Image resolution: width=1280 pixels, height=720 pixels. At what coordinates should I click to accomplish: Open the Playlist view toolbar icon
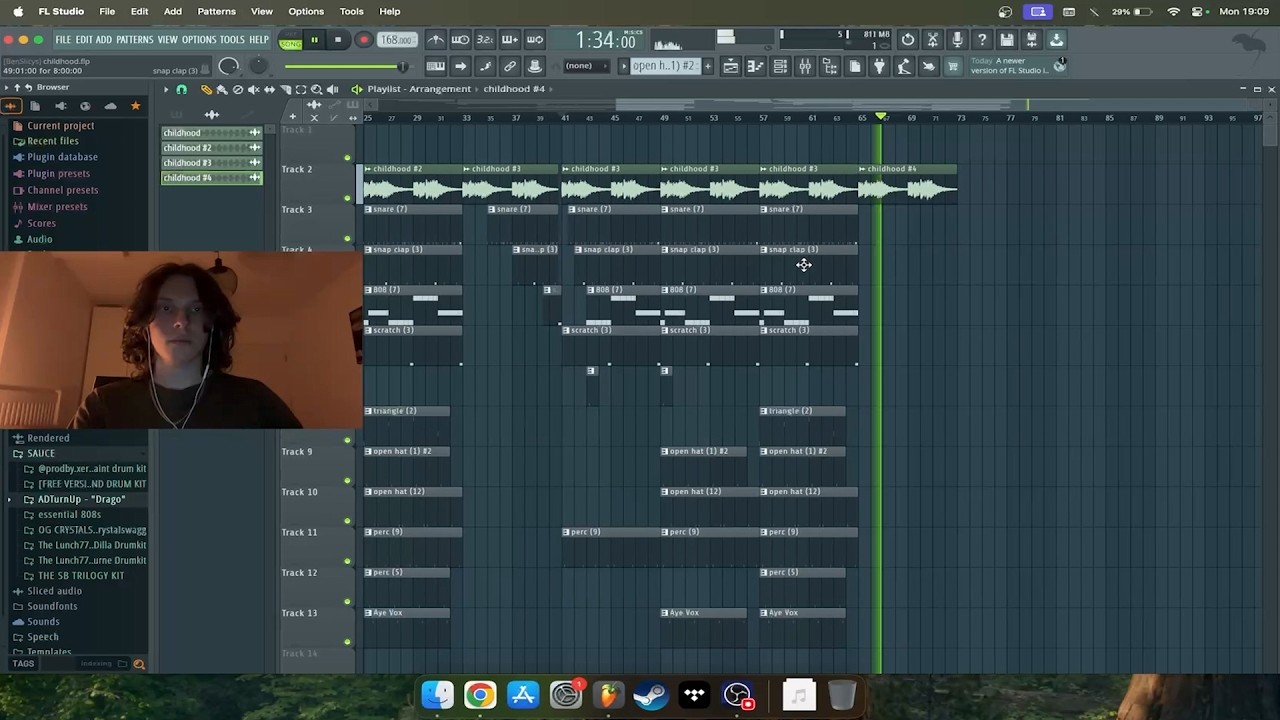click(x=731, y=66)
